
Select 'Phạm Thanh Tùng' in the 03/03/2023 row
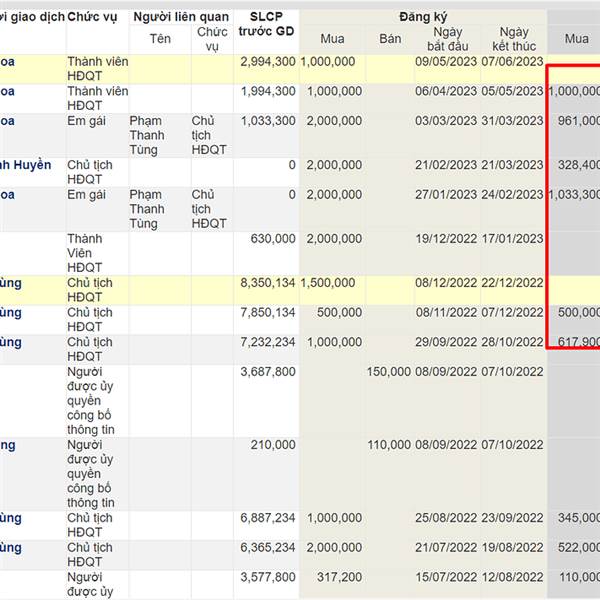click(147, 135)
